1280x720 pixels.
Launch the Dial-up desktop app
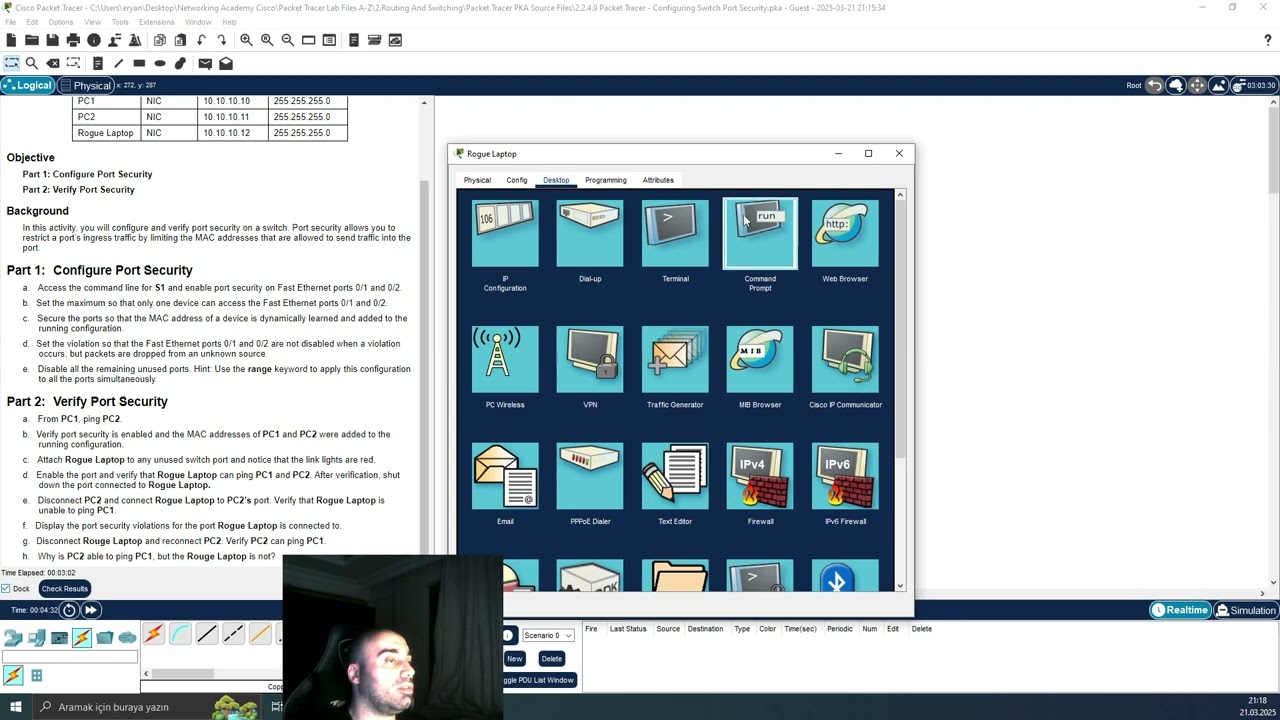(x=590, y=234)
